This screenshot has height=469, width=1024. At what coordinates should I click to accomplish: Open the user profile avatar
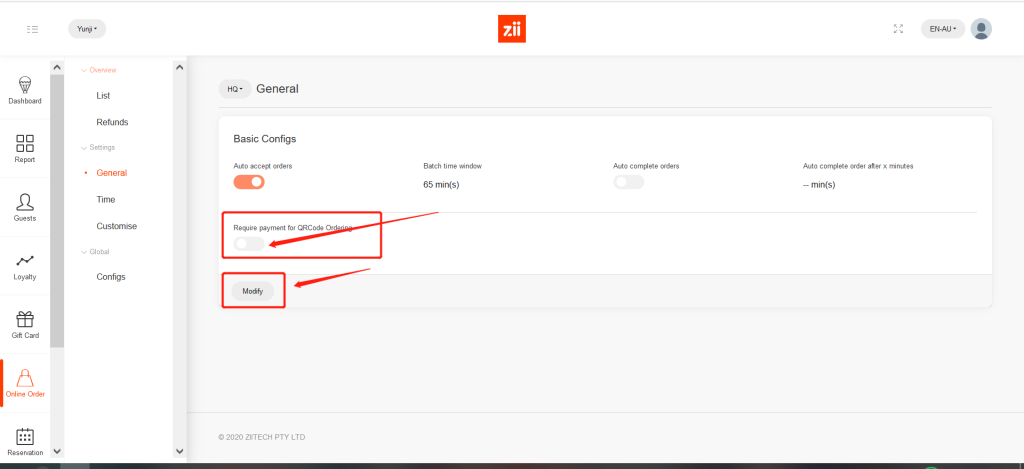(x=981, y=29)
